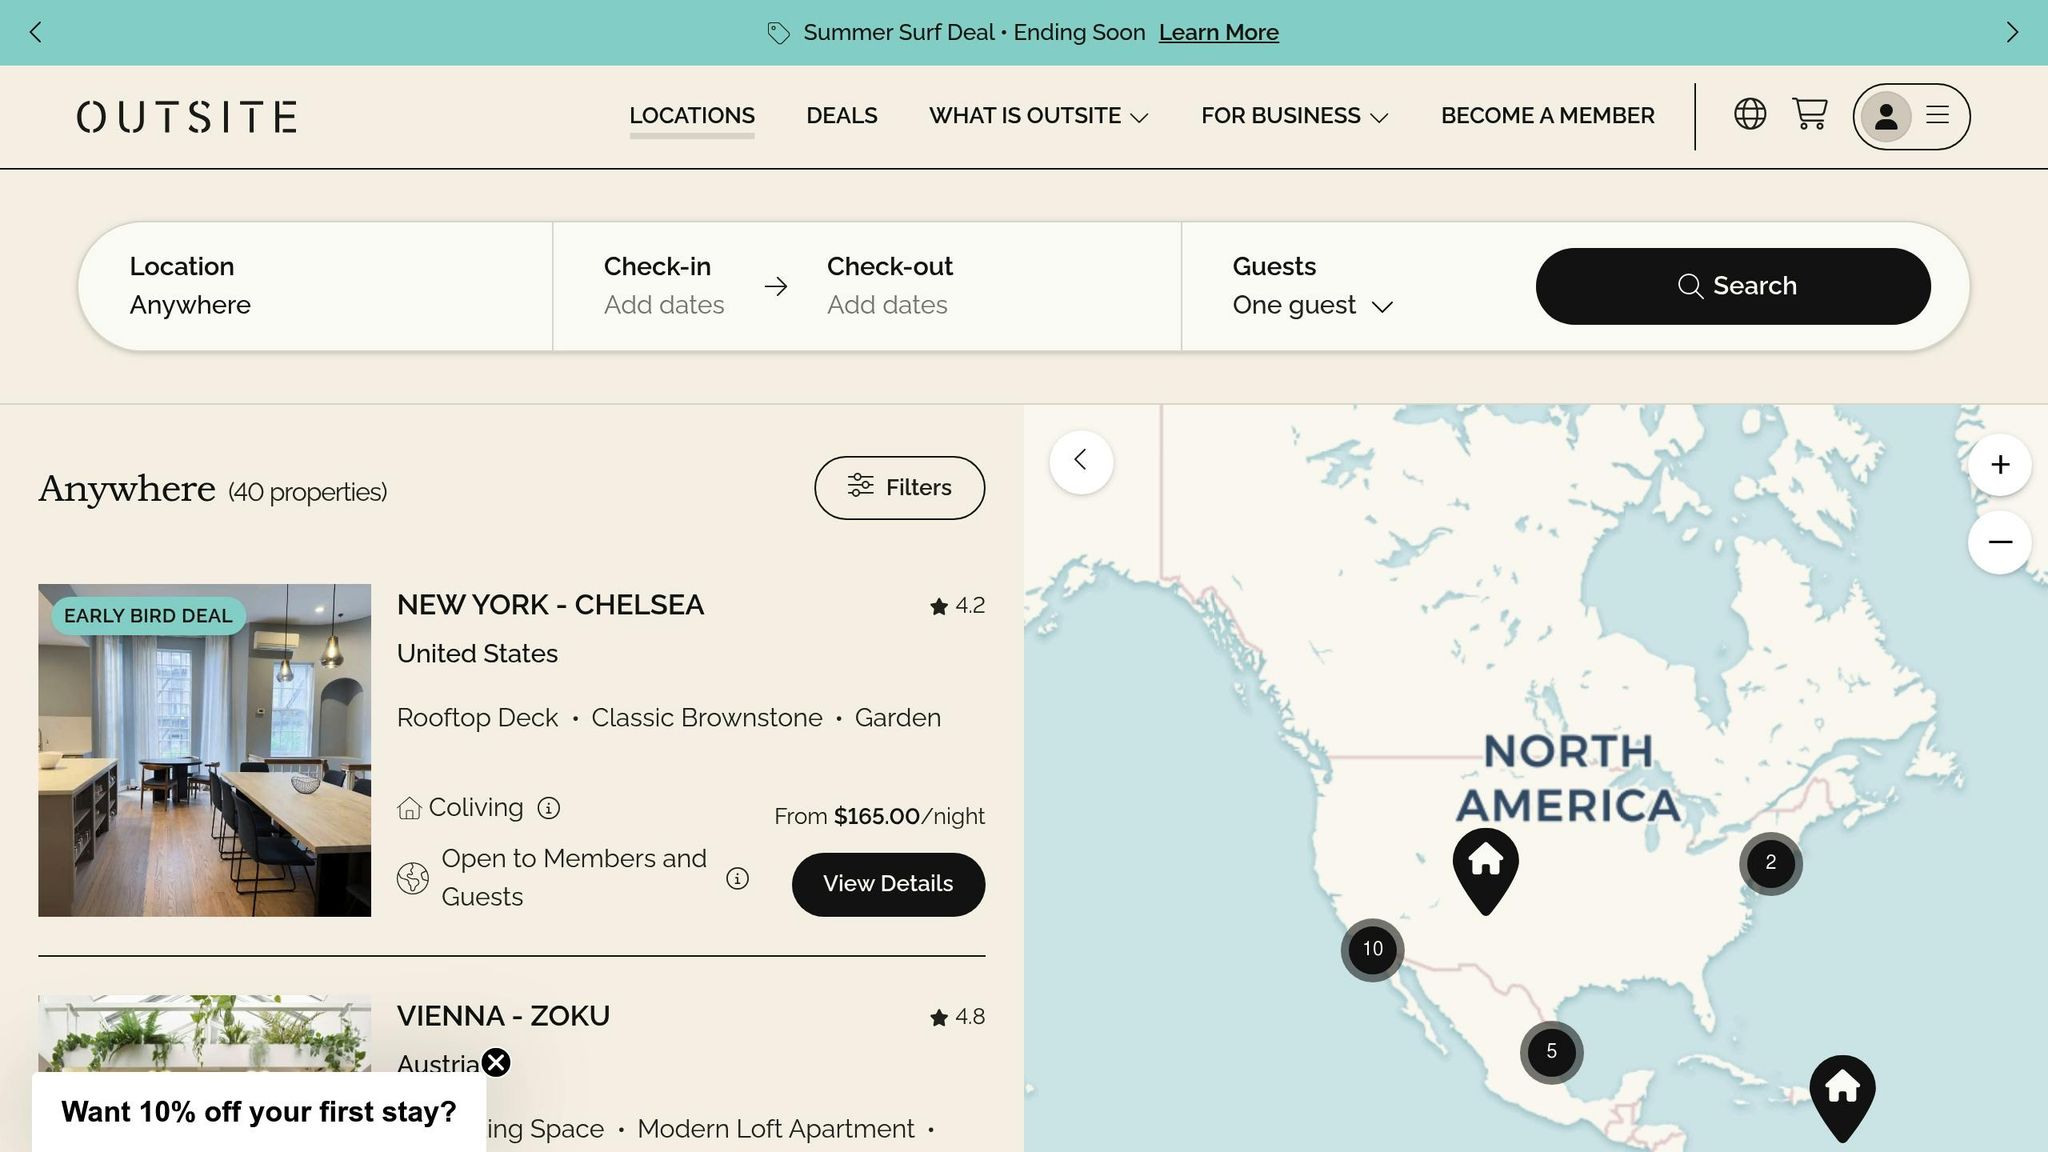Click the Vienna - Zoku listing title
Image resolution: width=2048 pixels, height=1152 pixels.
coord(503,1016)
